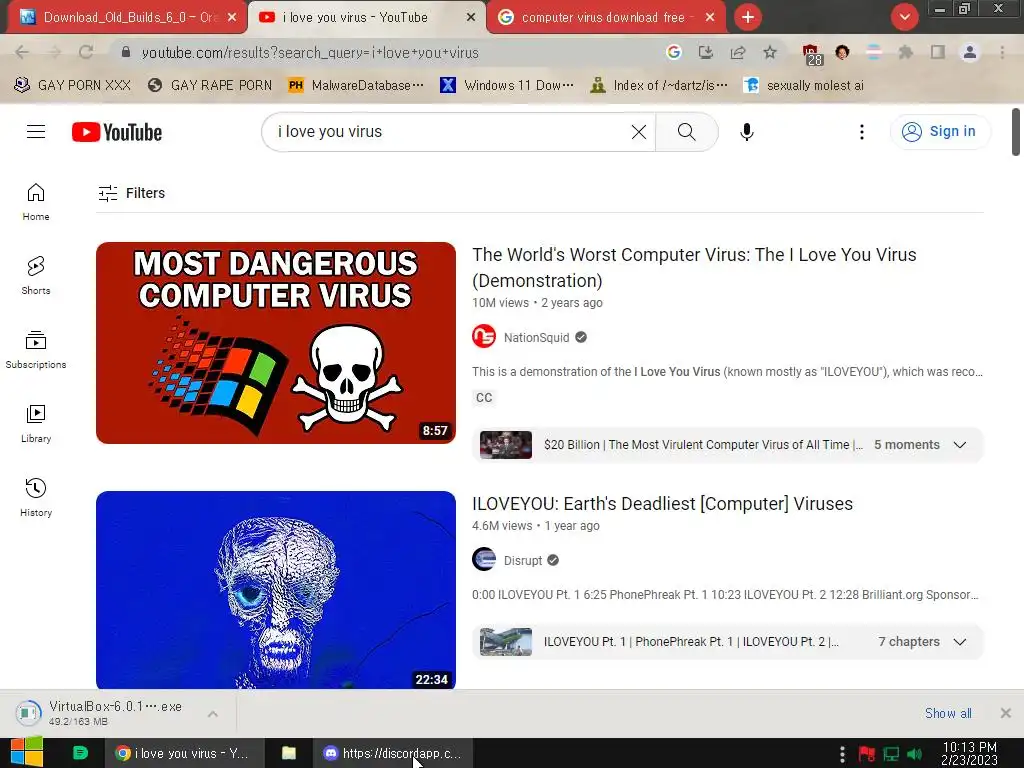Open the File Explorer taskbar icon
Image resolution: width=1024 pixels, height=768 pixels.
[x=289, y=753]
